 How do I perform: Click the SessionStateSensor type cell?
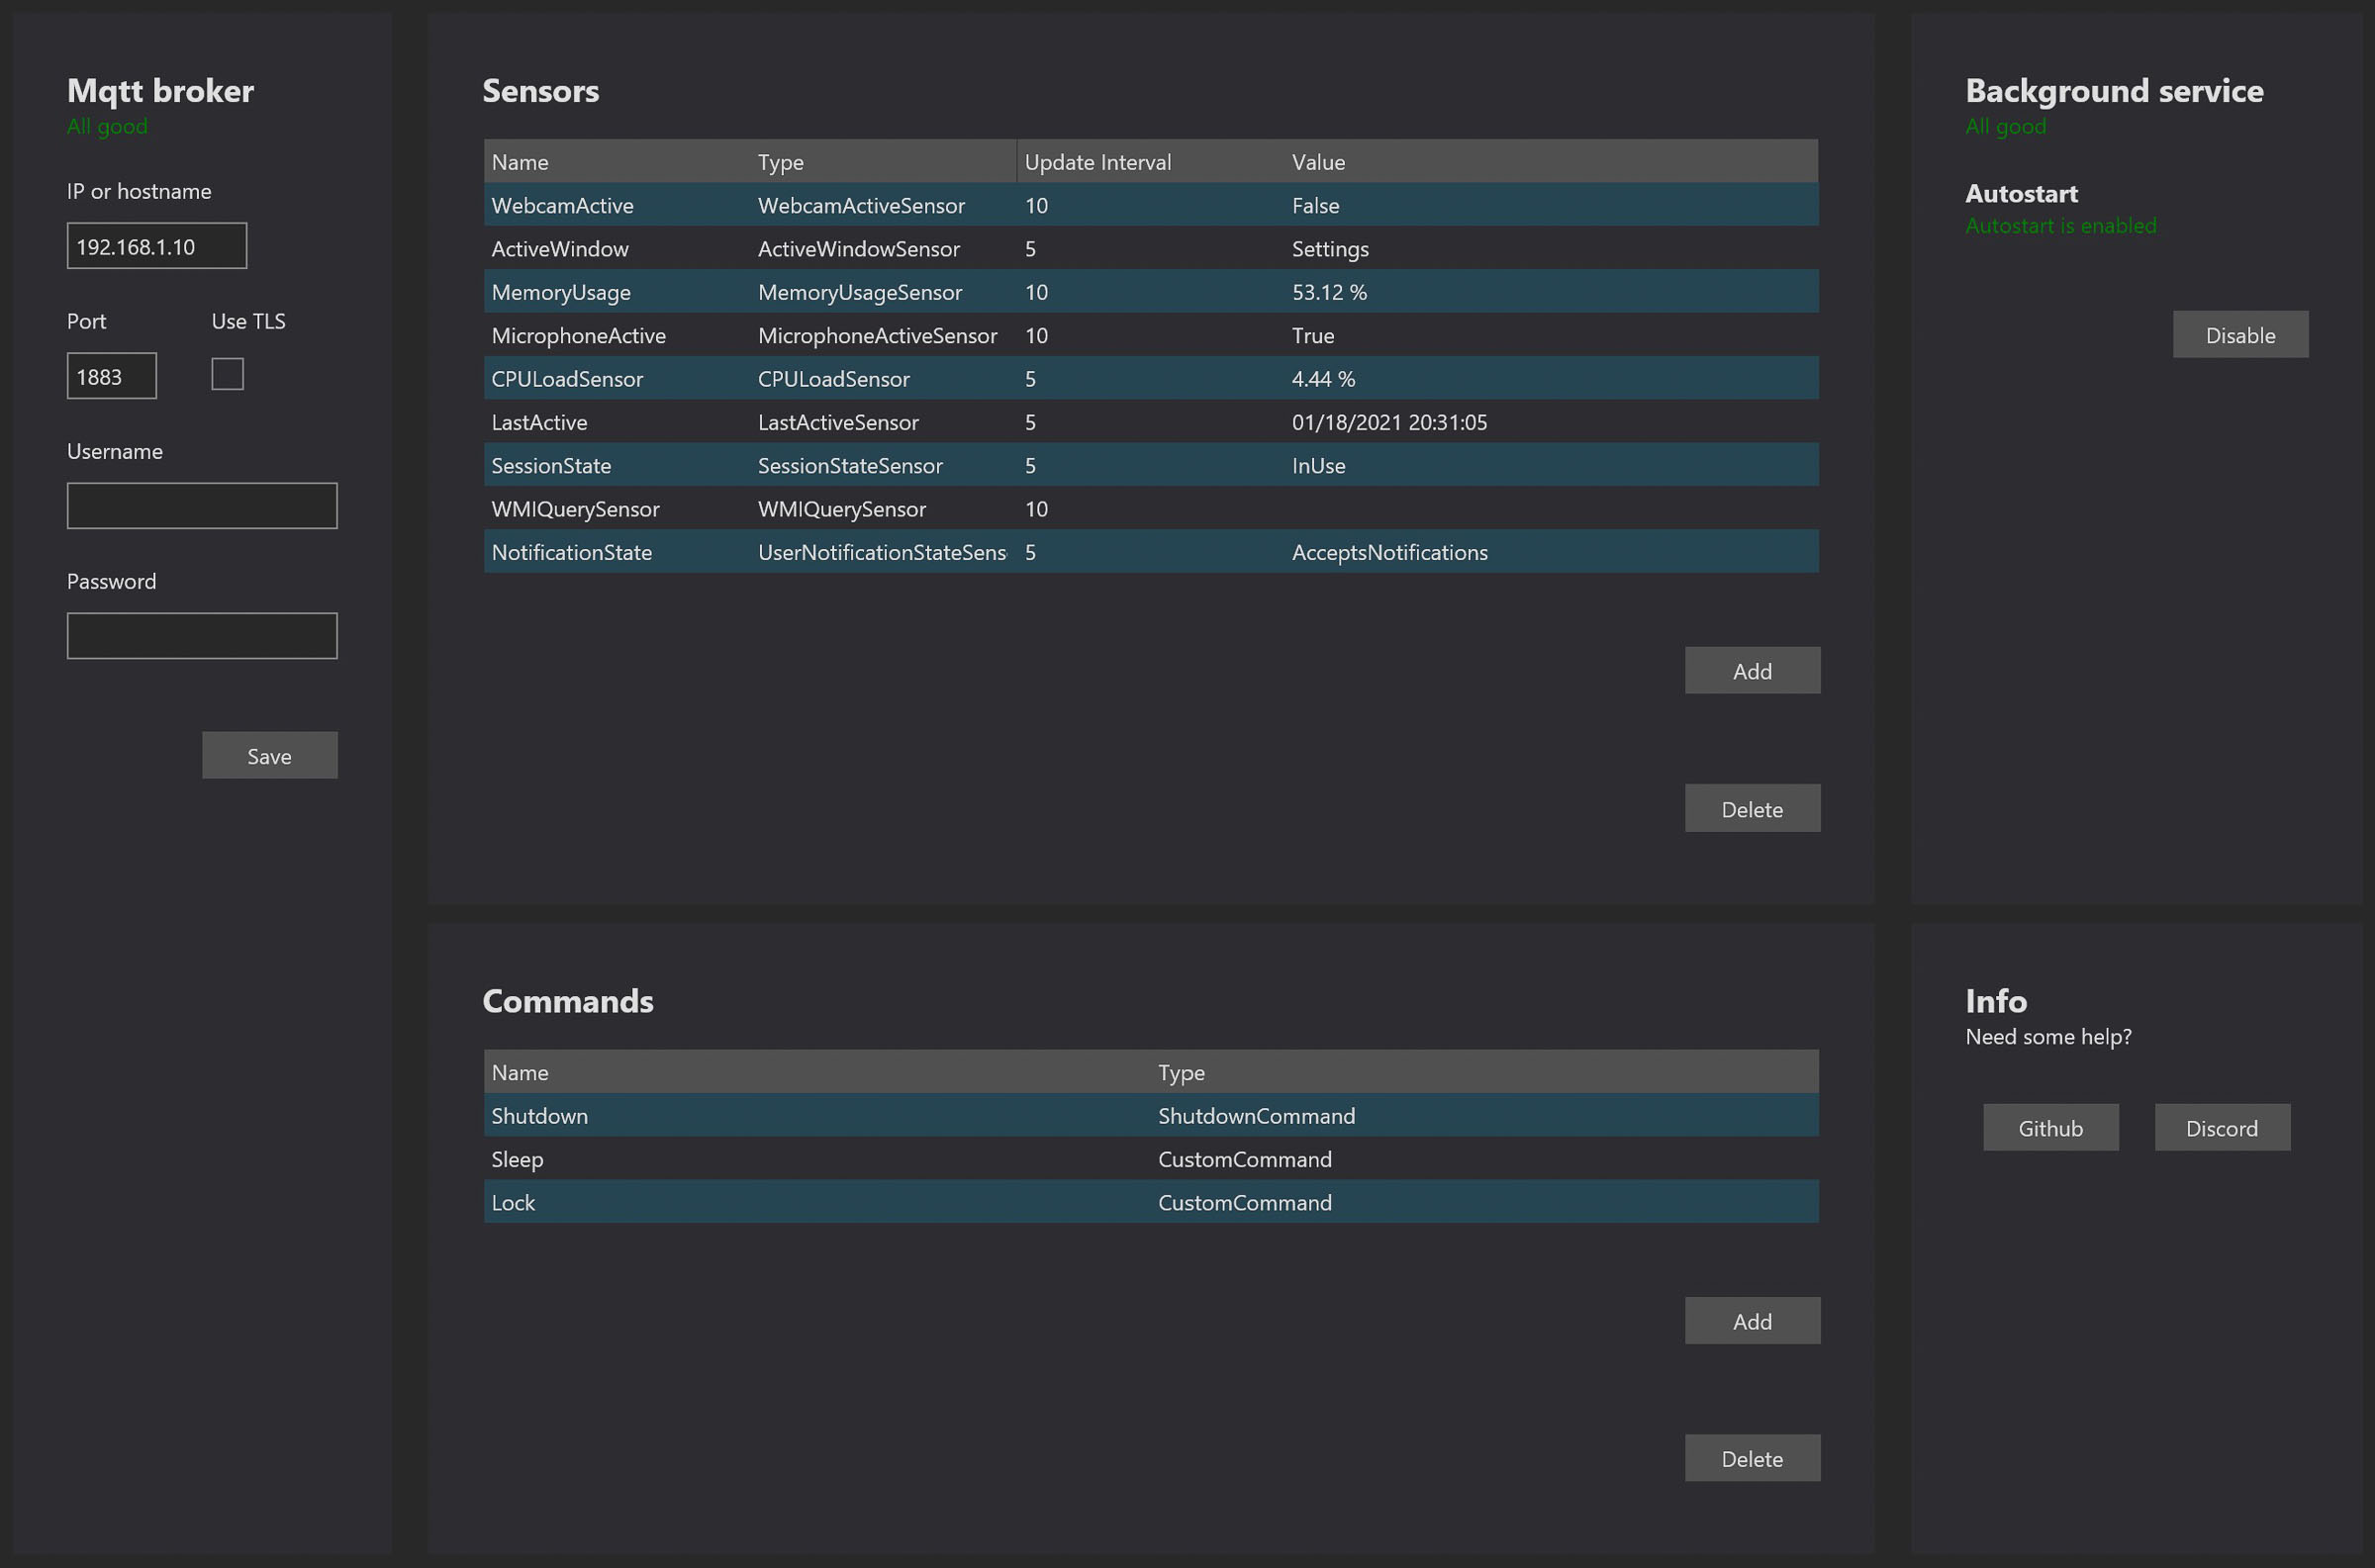tap(884, 465)
